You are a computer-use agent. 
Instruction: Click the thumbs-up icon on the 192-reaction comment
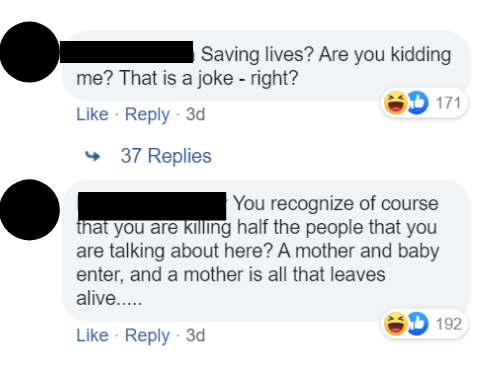click(x=418, y=323)
